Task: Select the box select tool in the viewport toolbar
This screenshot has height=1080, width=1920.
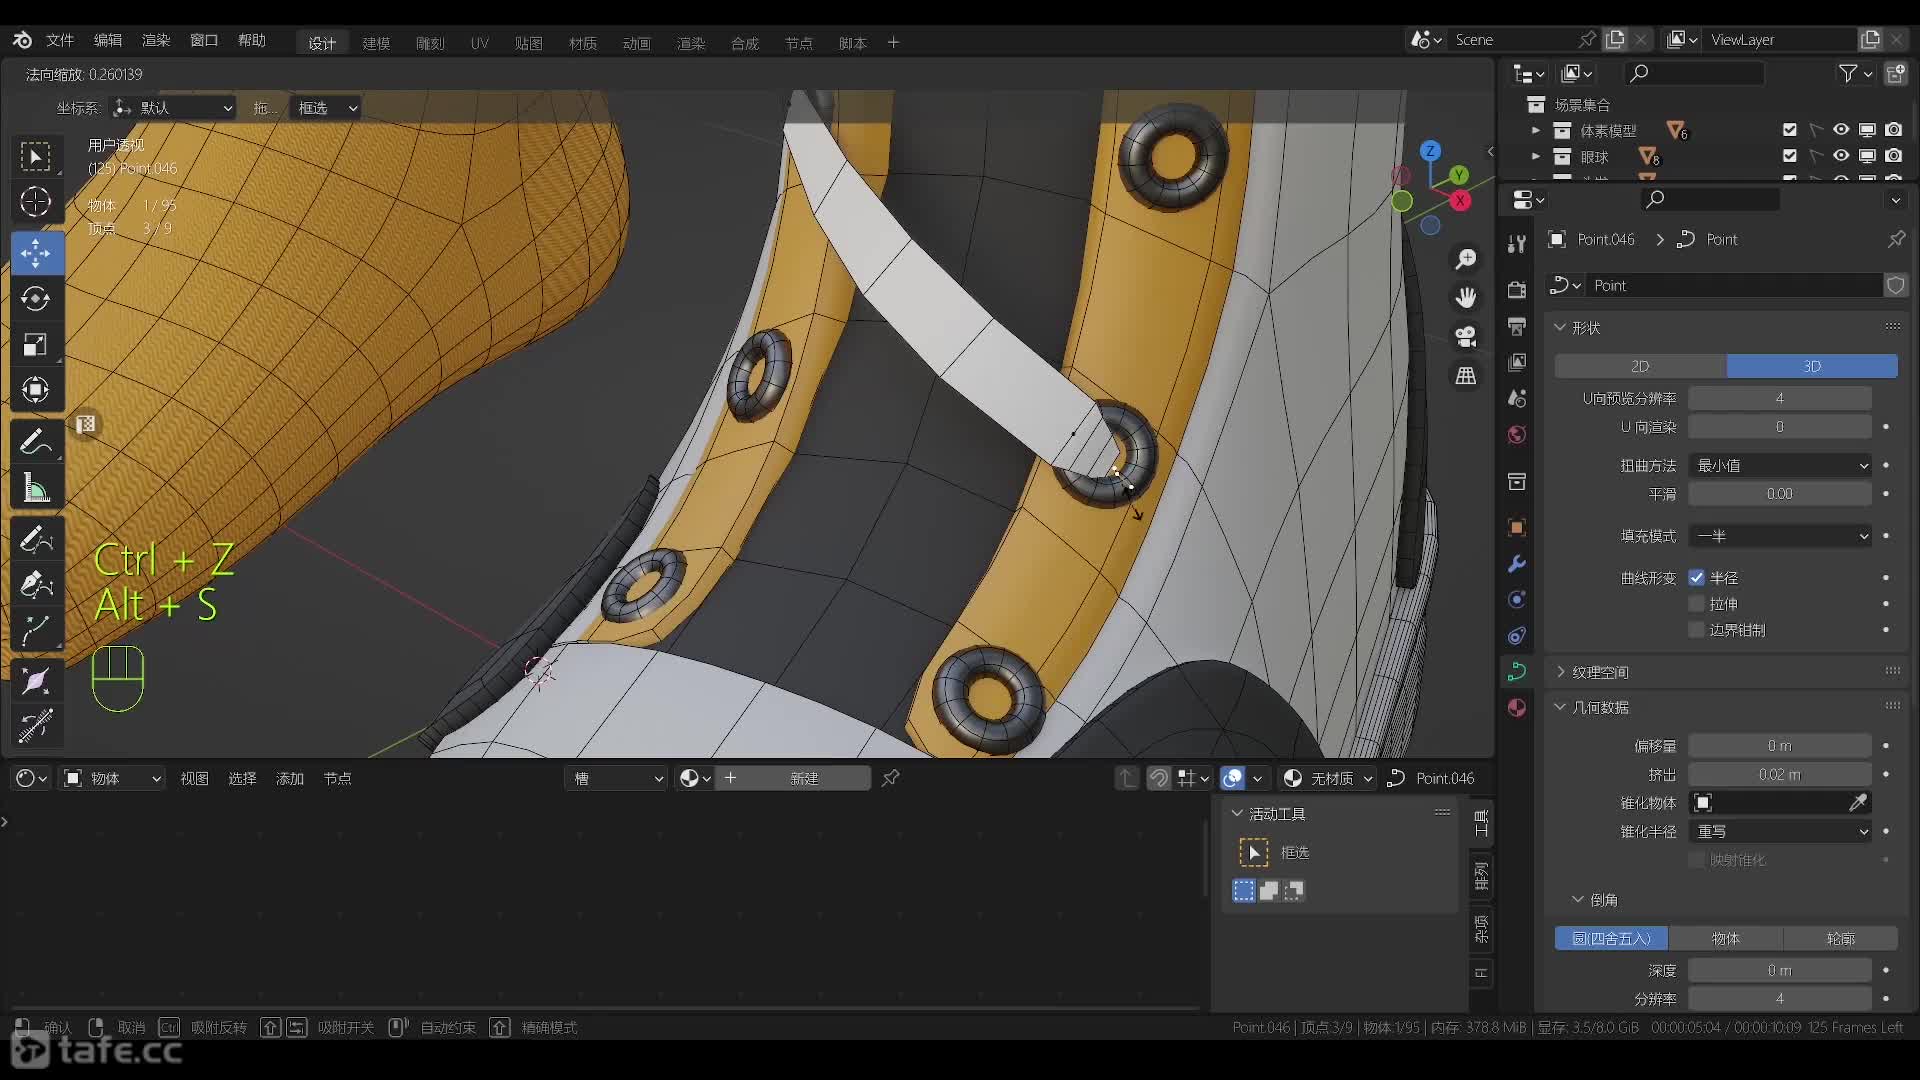Action: [x=36, y=157]
